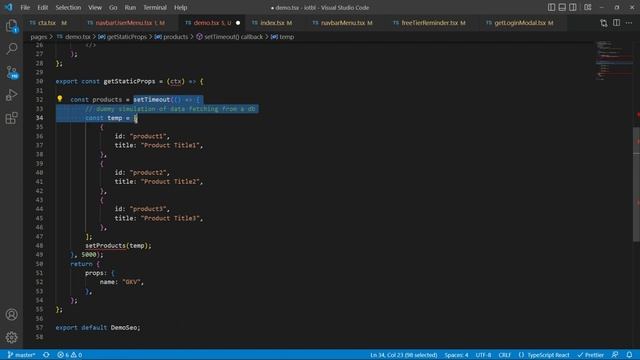Change line endings via CRLF
Viewport: 640px width, 360px height.
coord(504,355)
